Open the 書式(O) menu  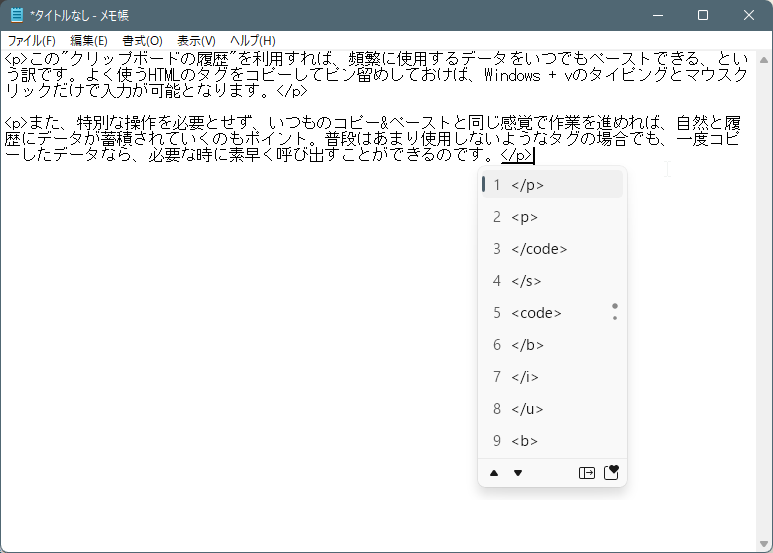(142, 41)
